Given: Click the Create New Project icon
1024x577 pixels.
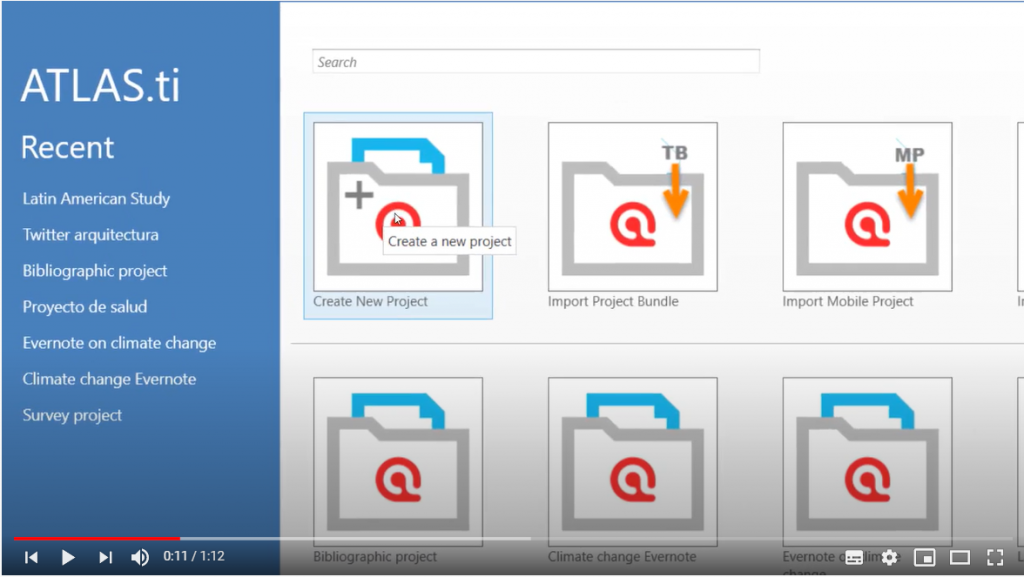Looking at the screenshot, I should [398, 206].
